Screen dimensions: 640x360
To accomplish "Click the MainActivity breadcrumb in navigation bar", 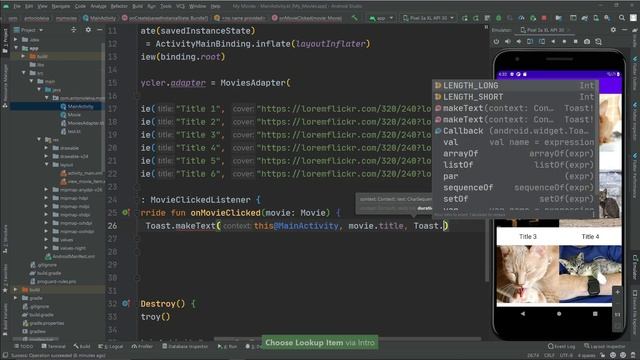I will coord(100,18).
